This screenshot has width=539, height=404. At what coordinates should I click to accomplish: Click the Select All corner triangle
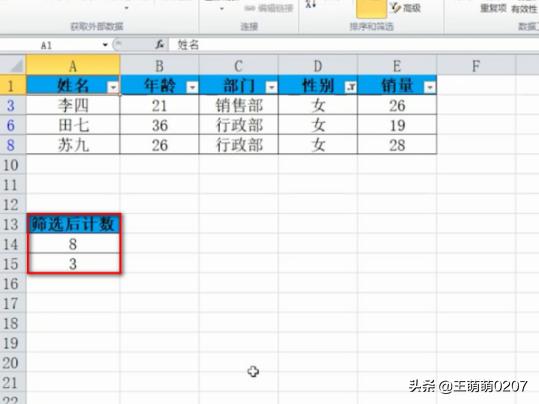coord(13,65)
